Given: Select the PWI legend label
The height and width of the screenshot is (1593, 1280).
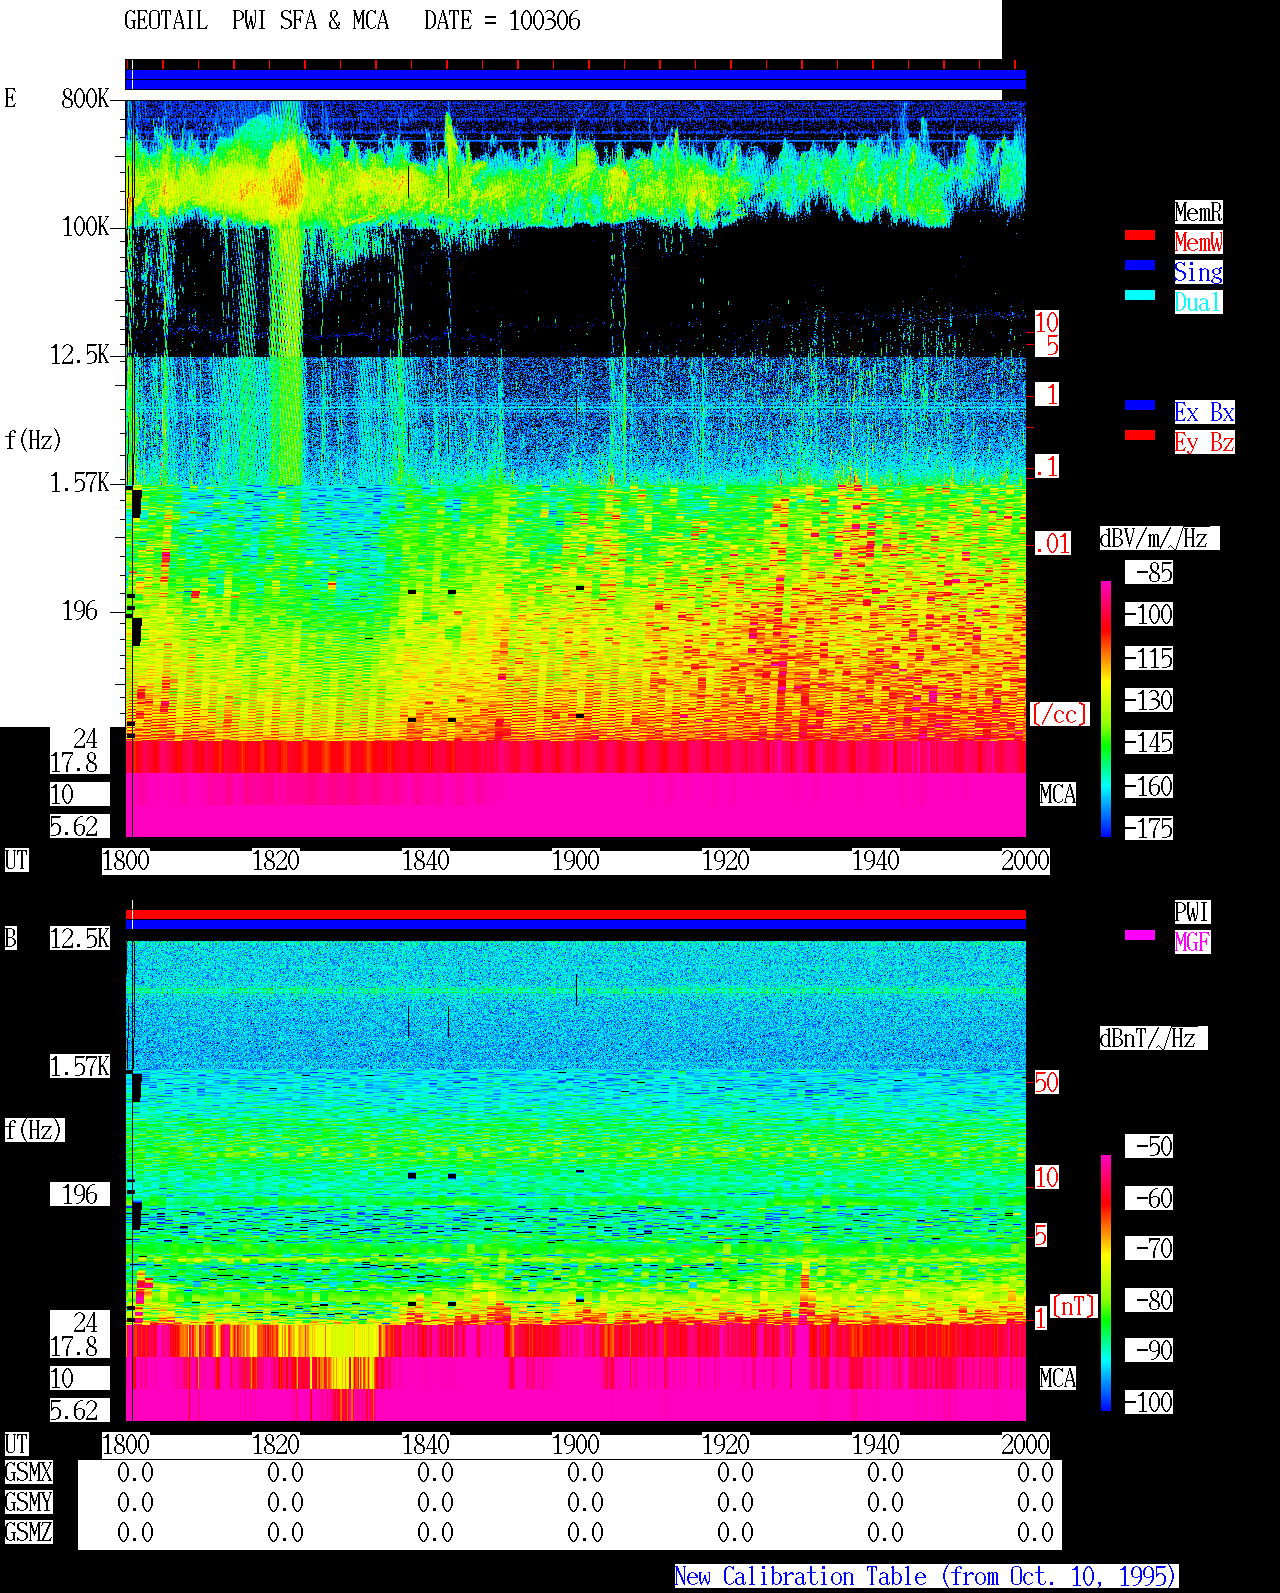Looking at the screenshot, I should [1192, 912].
